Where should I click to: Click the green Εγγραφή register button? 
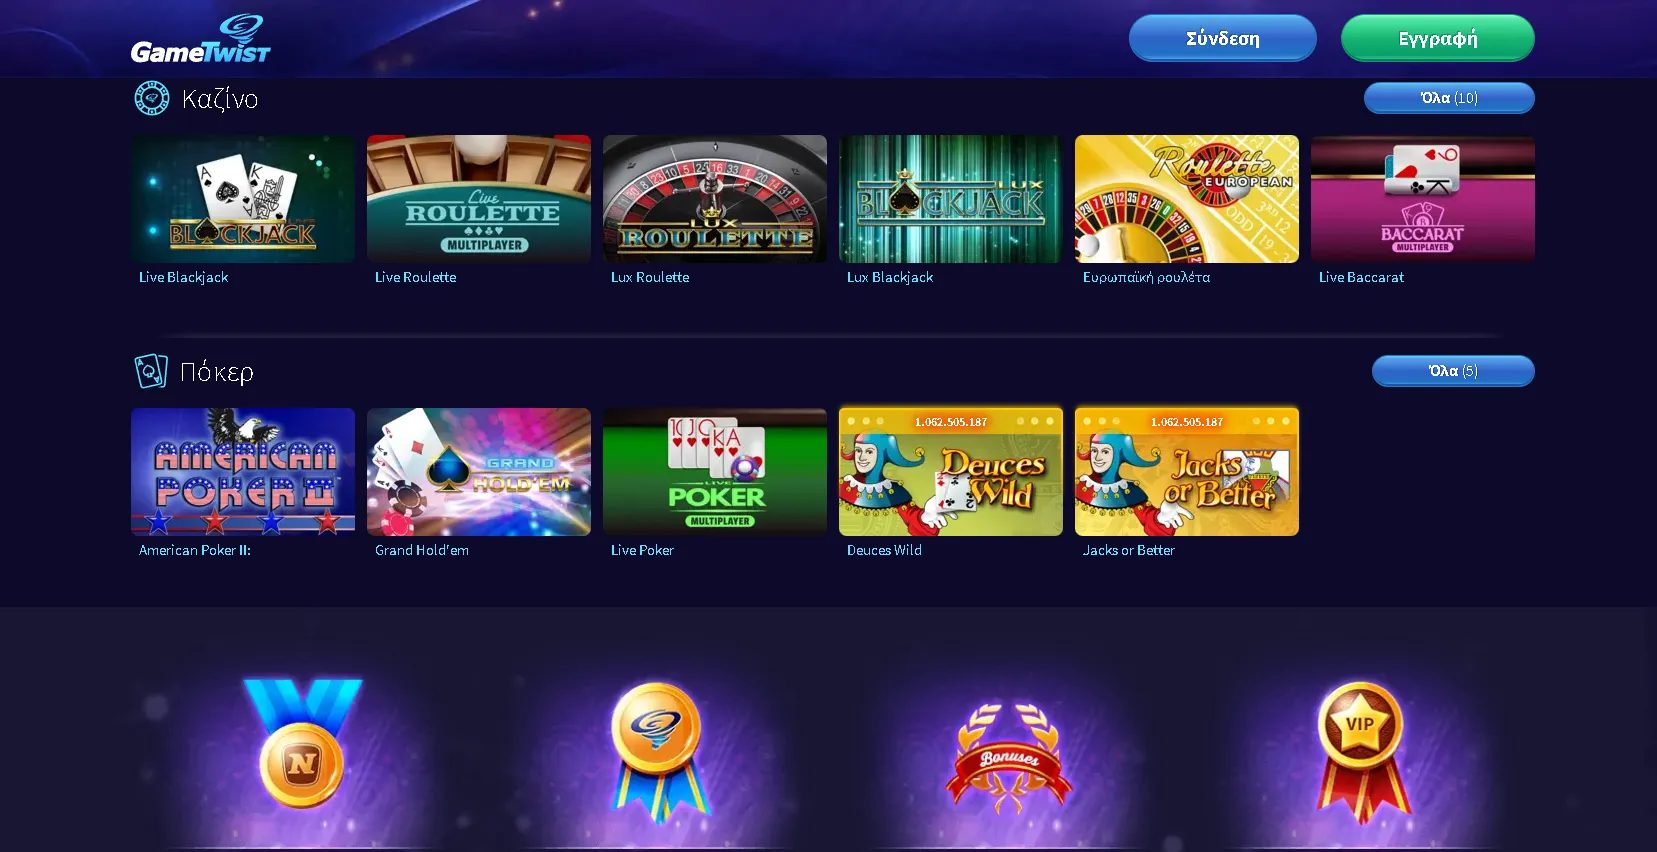tap(1438, 38)
